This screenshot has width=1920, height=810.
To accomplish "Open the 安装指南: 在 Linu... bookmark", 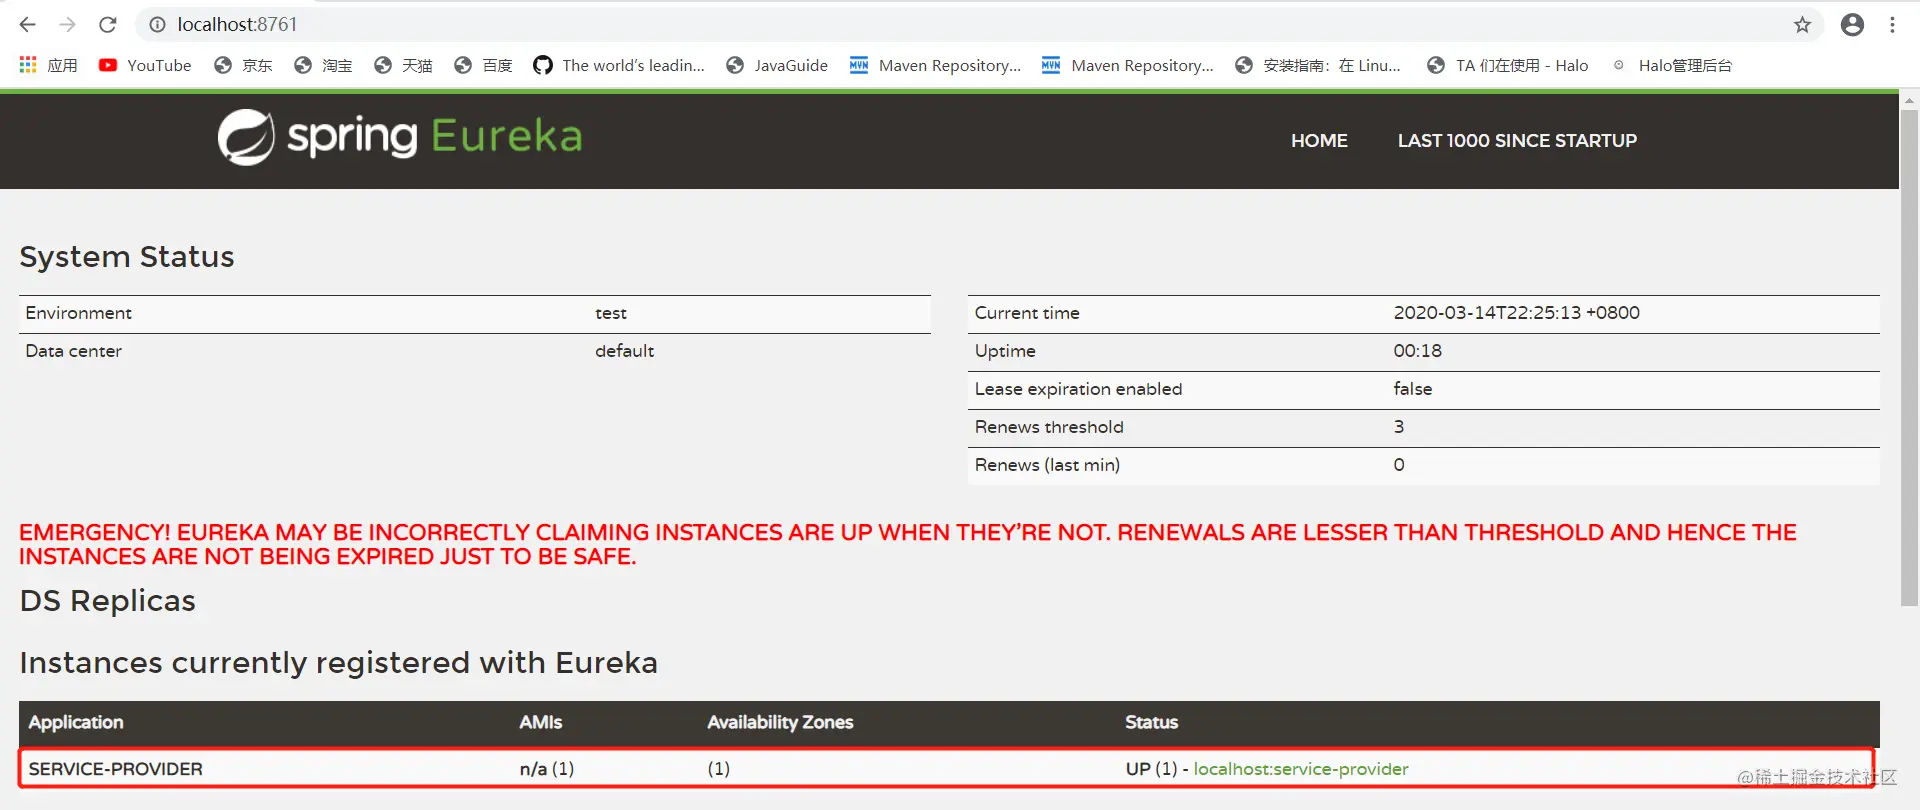I will 1318,65.
